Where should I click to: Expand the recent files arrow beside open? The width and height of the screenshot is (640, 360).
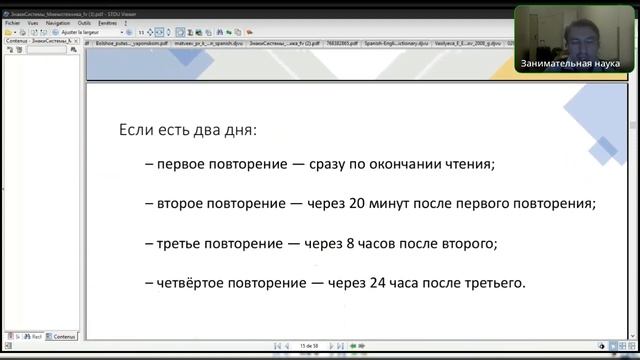15,32
